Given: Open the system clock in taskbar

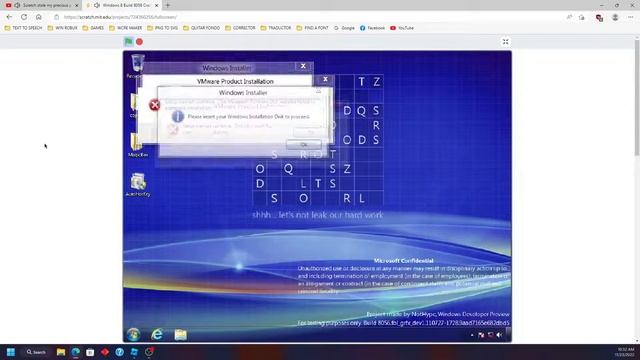Looking at the screenshot, I should point(625,352).
